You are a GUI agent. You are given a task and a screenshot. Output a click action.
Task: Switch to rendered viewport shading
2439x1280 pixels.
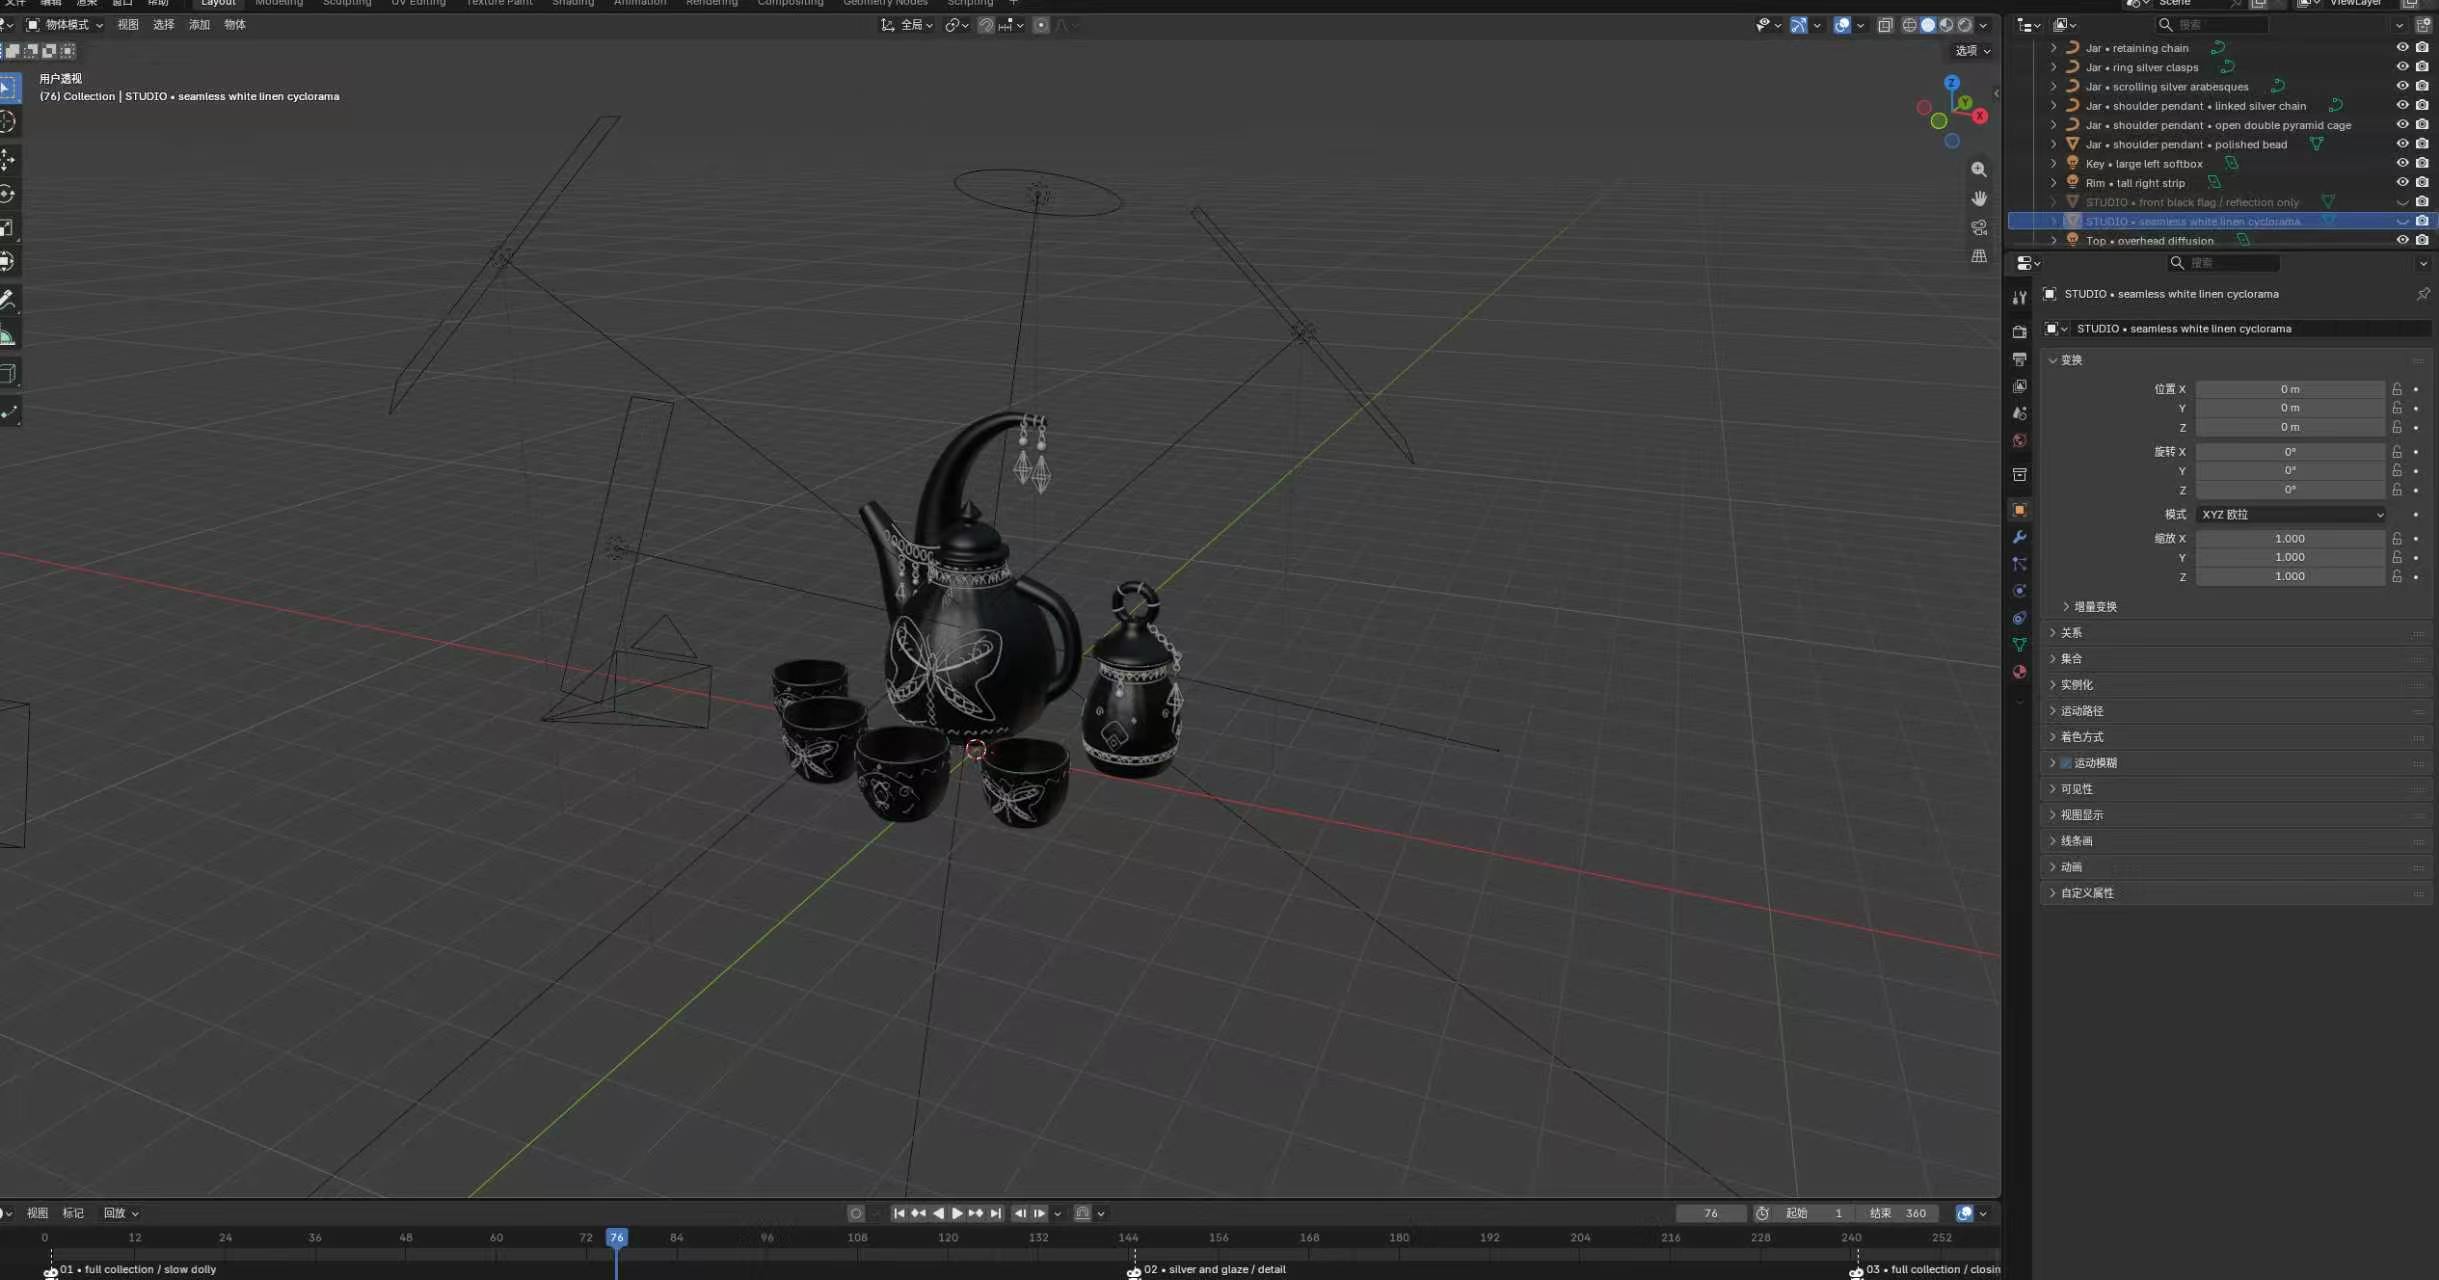1965,25
